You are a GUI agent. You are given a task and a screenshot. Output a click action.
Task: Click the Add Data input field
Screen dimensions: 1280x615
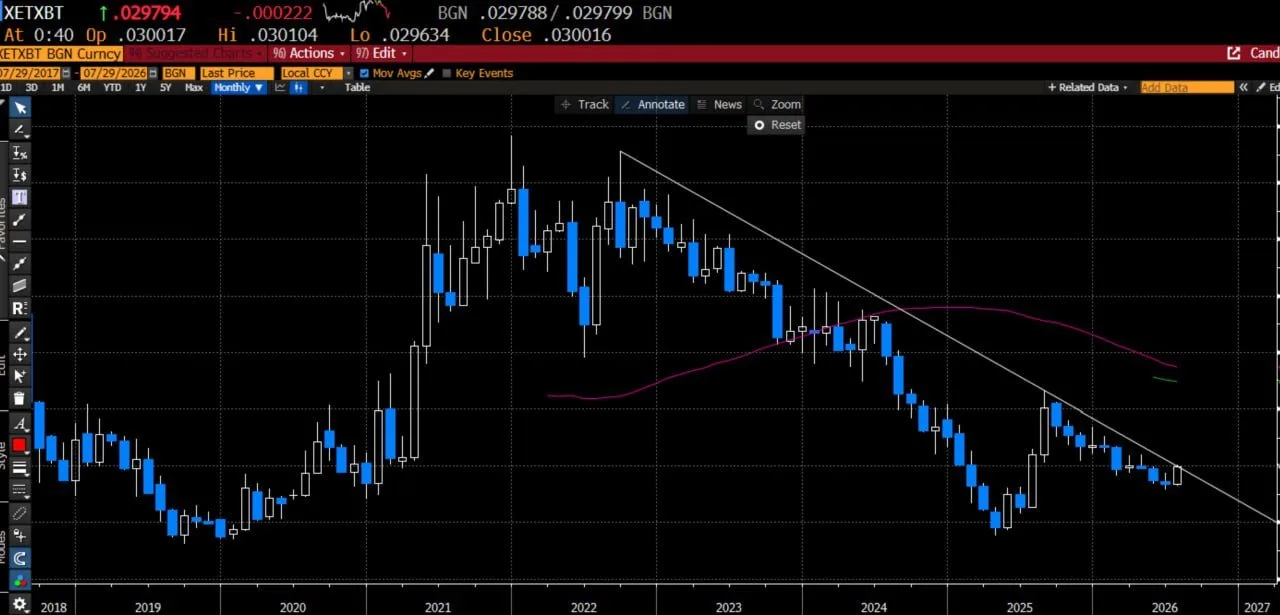click(1187, 88)
